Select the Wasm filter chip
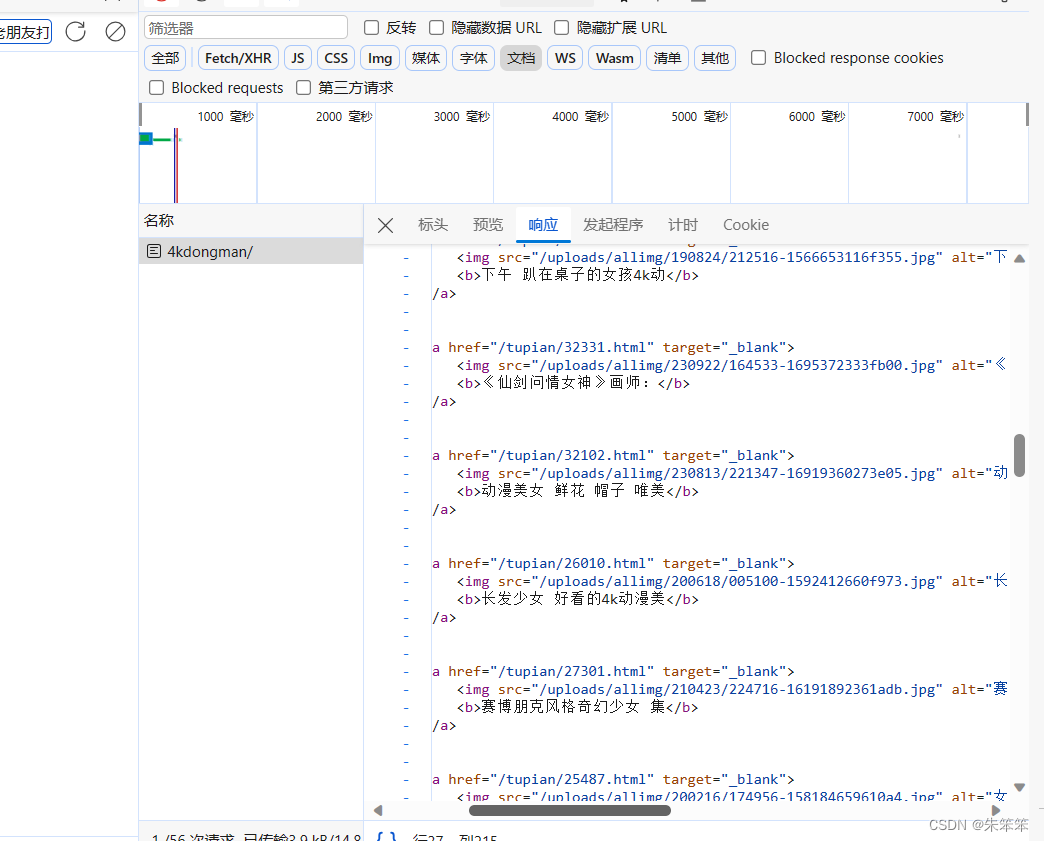The height and width of the screenshot is (841, 1044). 613,57
